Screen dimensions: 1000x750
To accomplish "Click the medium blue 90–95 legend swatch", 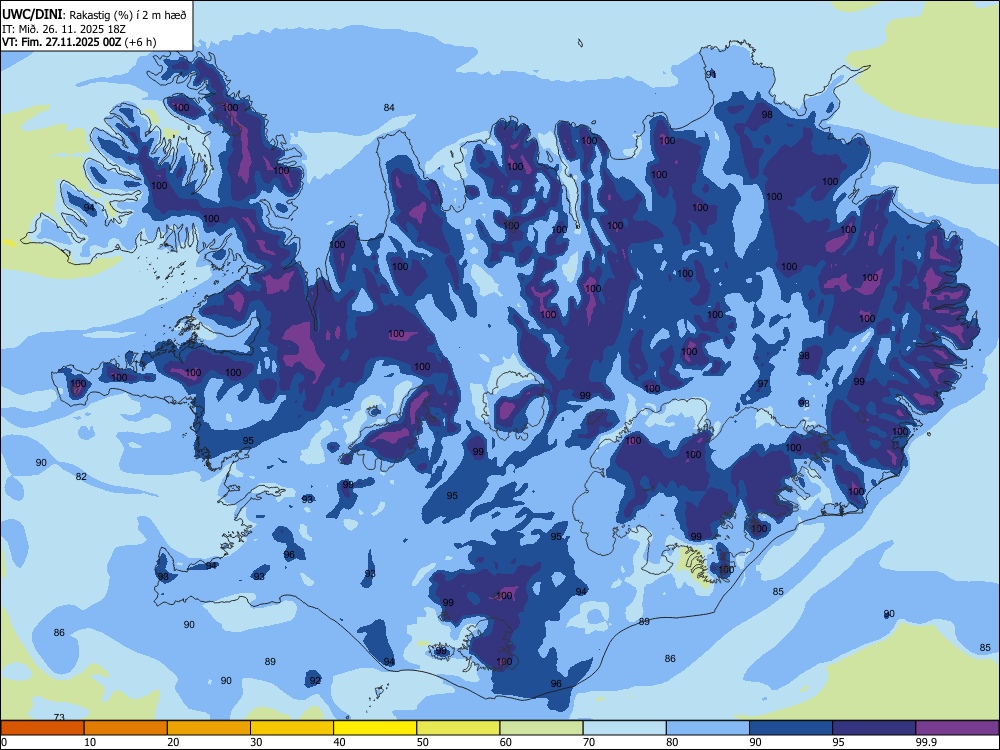I will pos(791,728).
